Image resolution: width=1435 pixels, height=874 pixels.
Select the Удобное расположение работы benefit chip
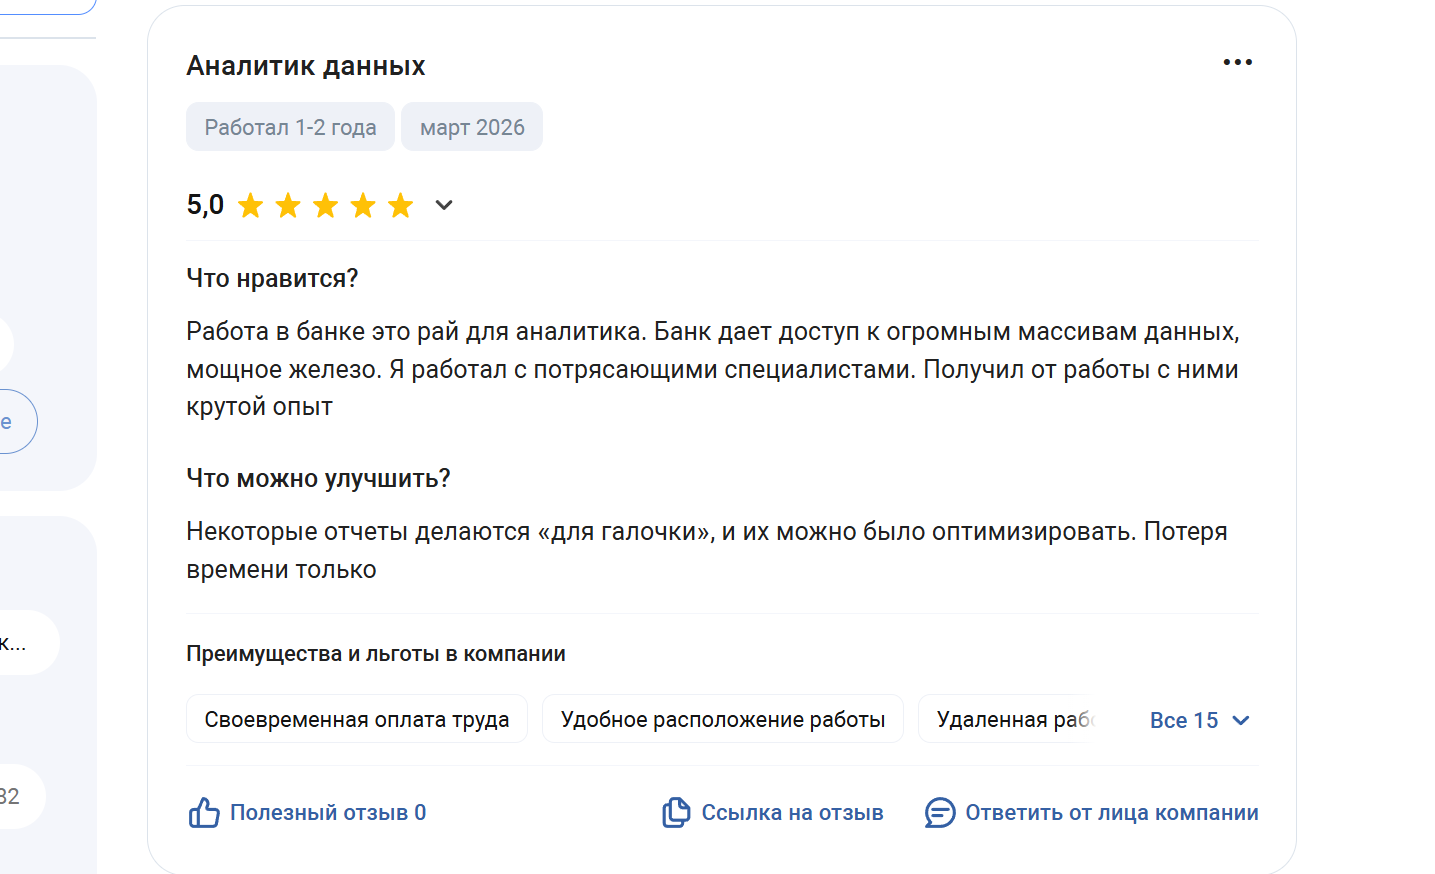tap(722, 719)
